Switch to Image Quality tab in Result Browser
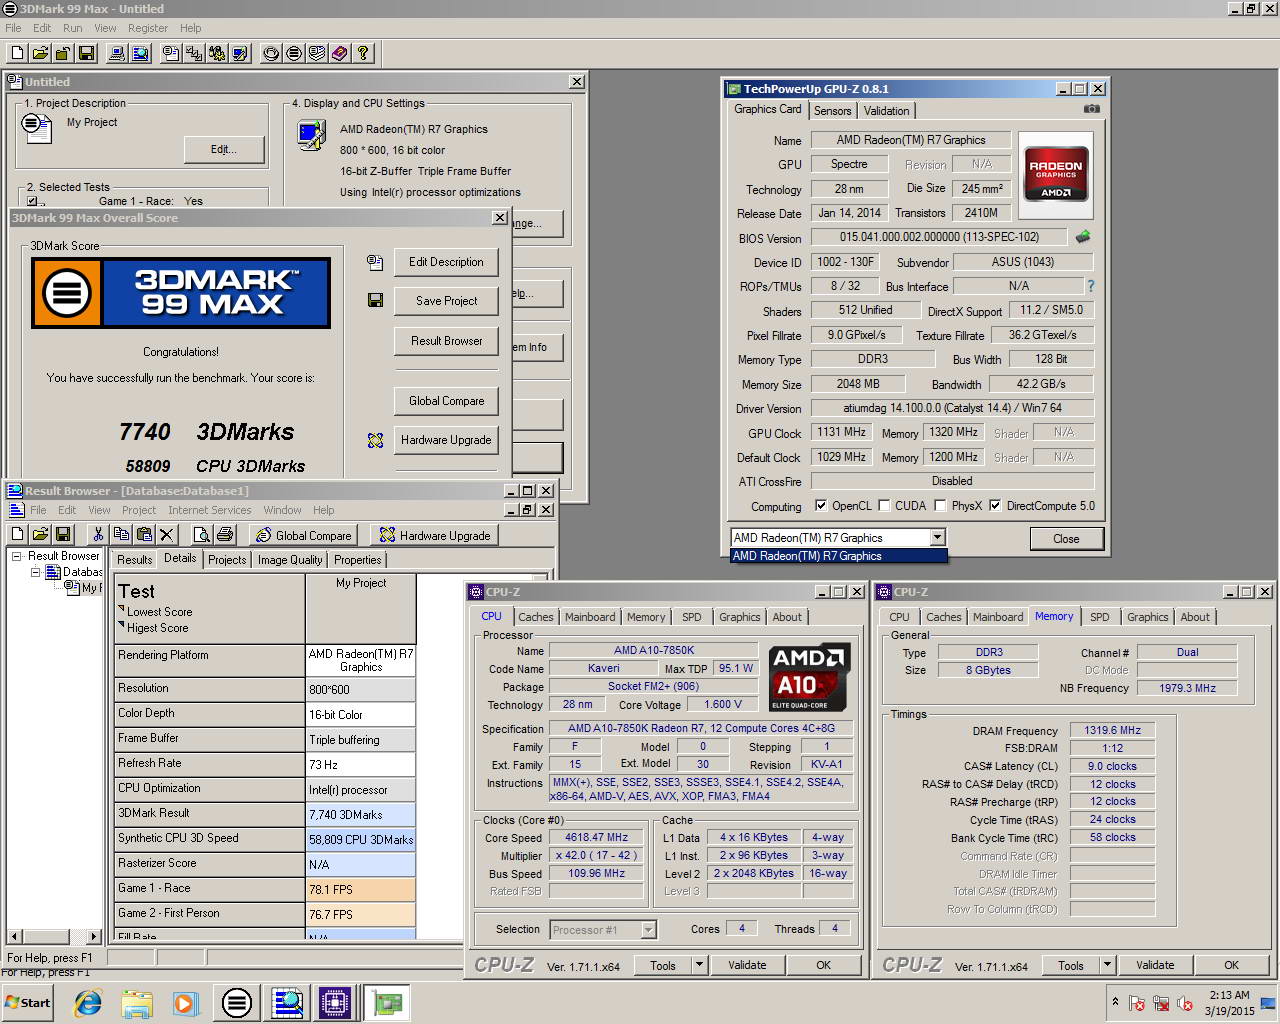1280x1024 pixels. tap(290, 560)
